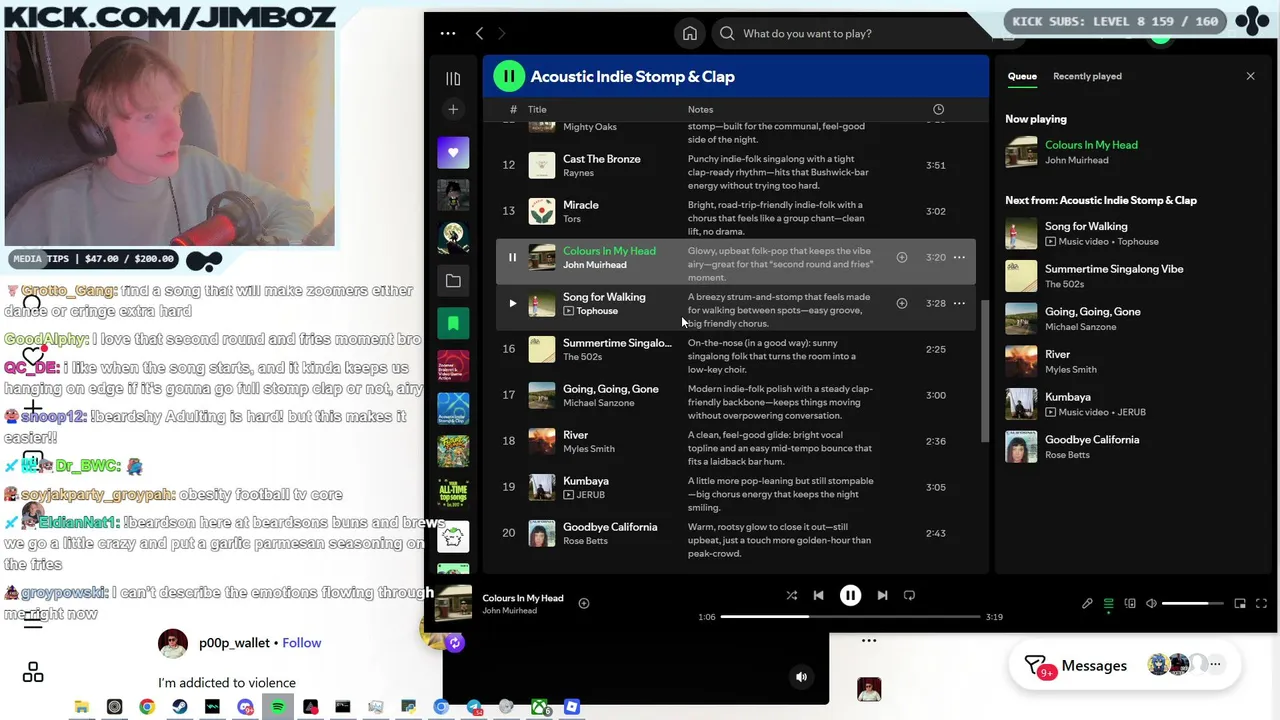Open the Xbox app from the taskbar
The height and width of the screenshot is (720, 1280).
(539, 707)
